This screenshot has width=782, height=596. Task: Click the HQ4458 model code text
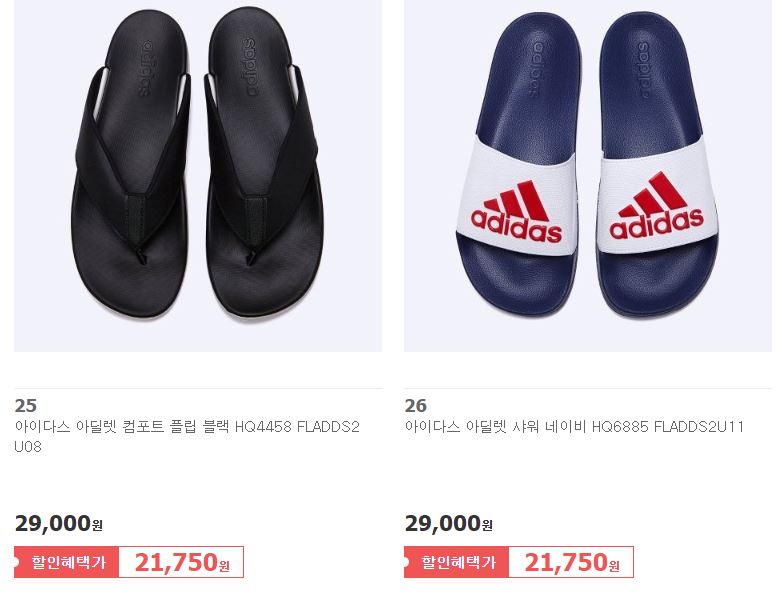coord(263,427)
